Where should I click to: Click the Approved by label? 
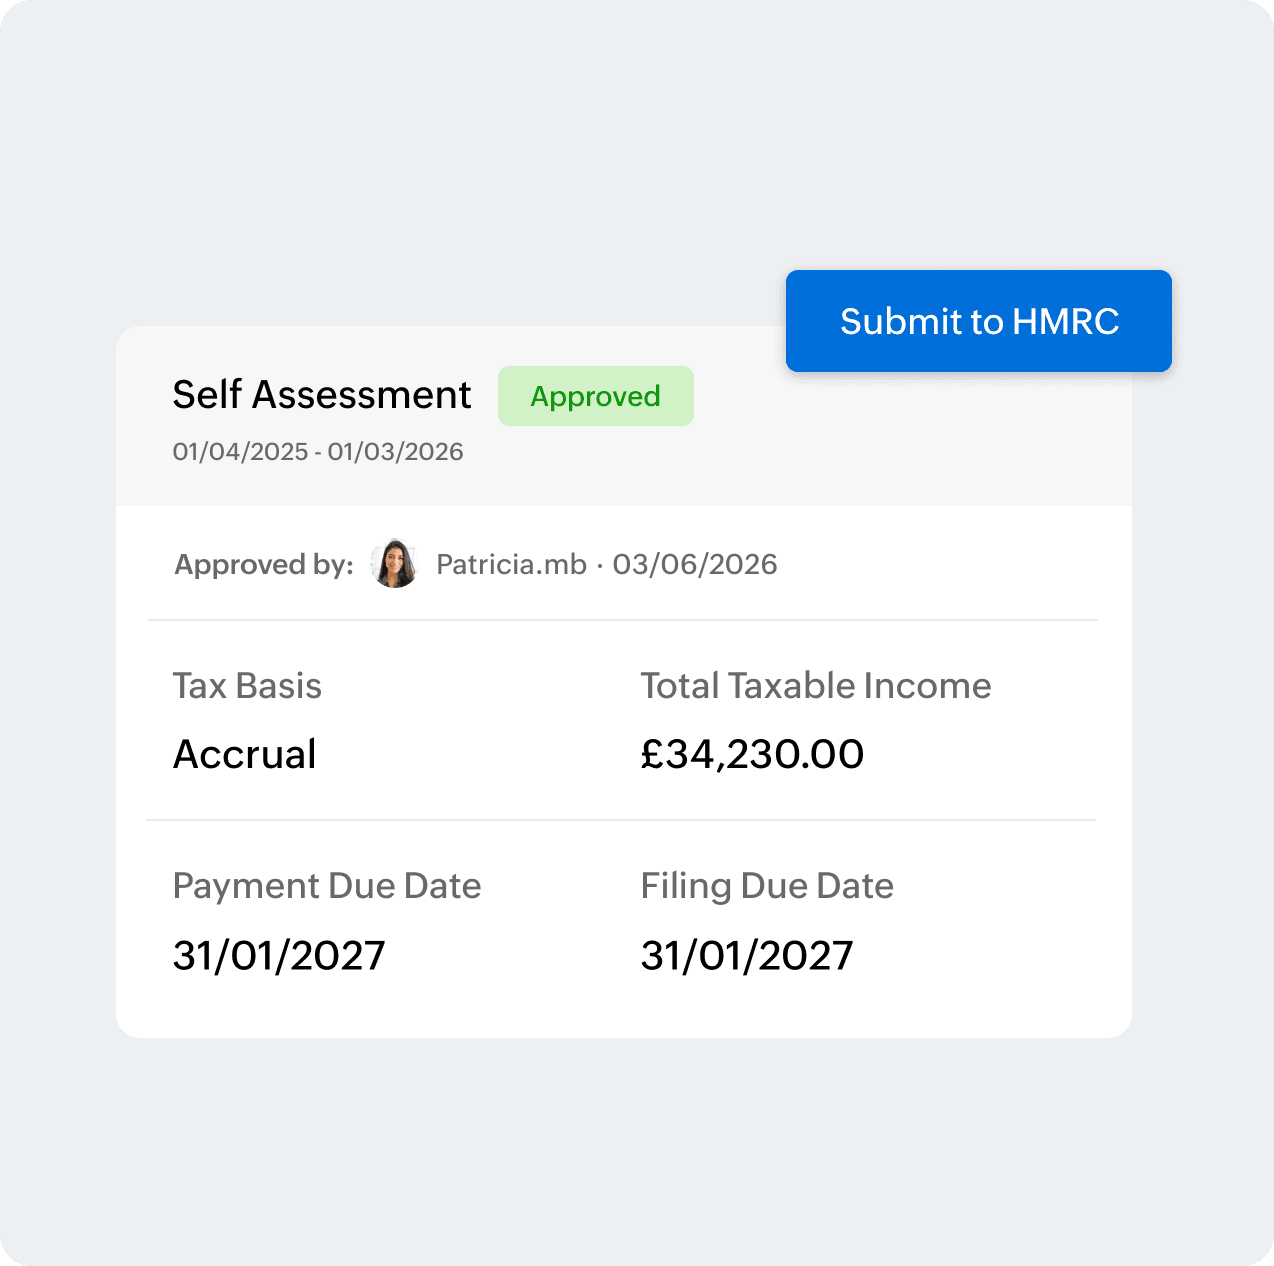[264, 565]
